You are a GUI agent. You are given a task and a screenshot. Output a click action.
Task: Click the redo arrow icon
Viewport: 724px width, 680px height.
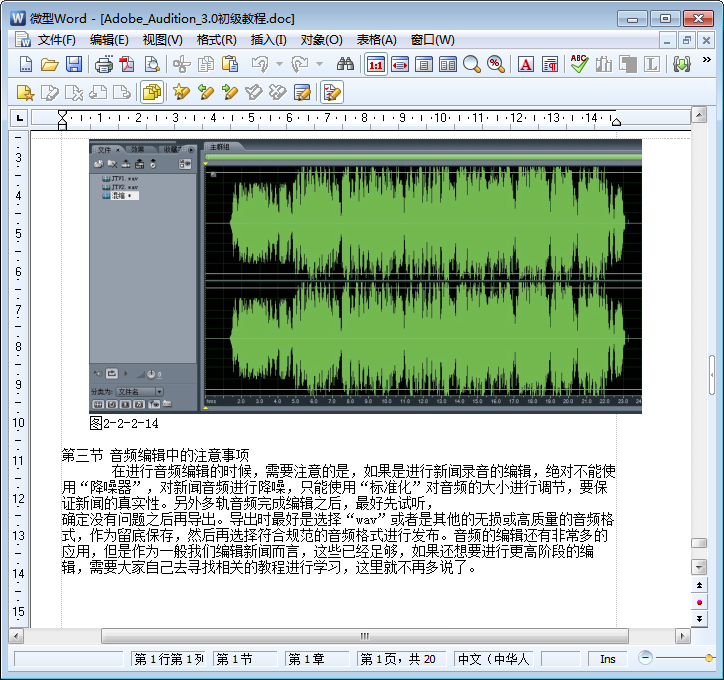click(x=300, y=64)
